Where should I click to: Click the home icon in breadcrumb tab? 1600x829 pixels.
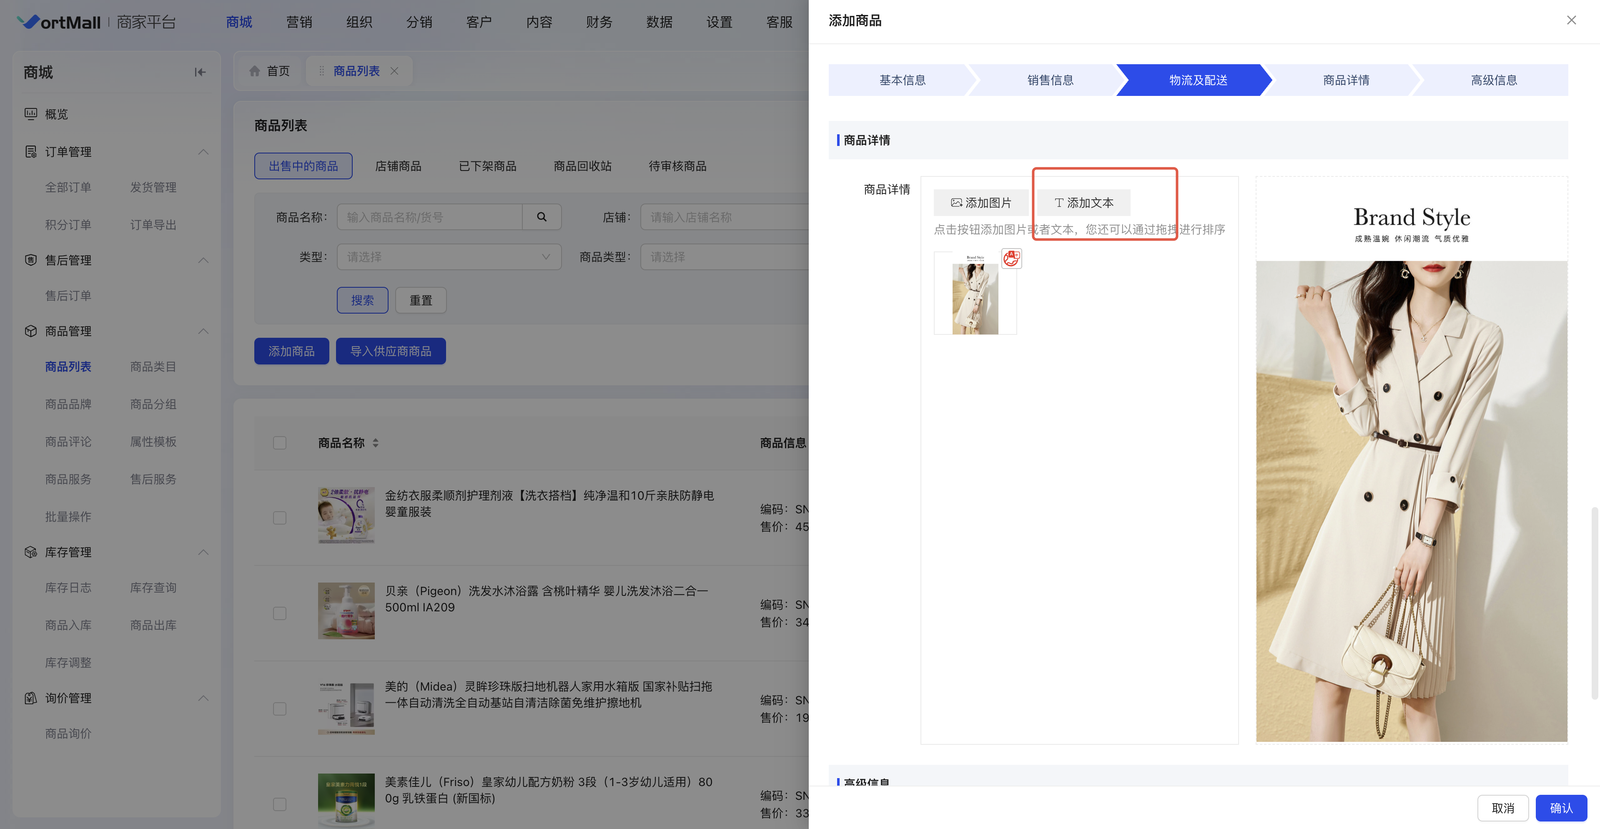[x=255, y=71]
